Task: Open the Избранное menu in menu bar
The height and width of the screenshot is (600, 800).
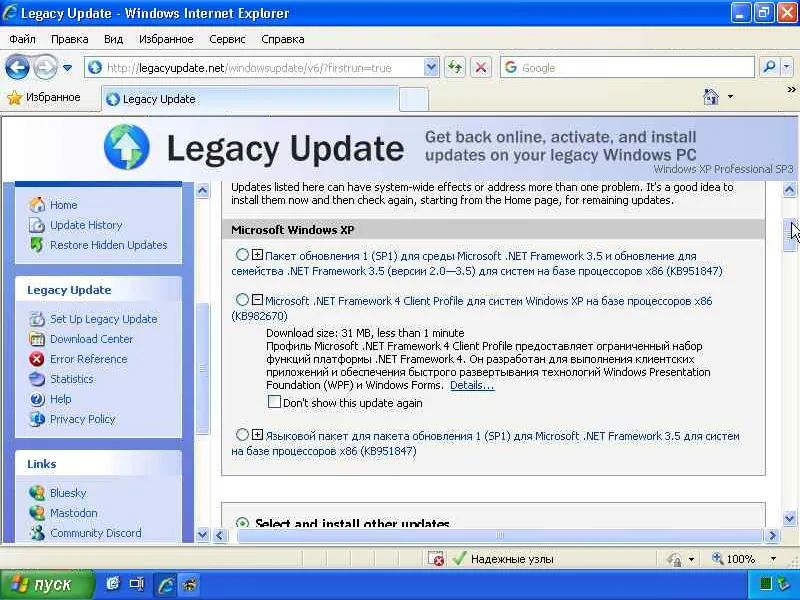Action: point(166,39)
